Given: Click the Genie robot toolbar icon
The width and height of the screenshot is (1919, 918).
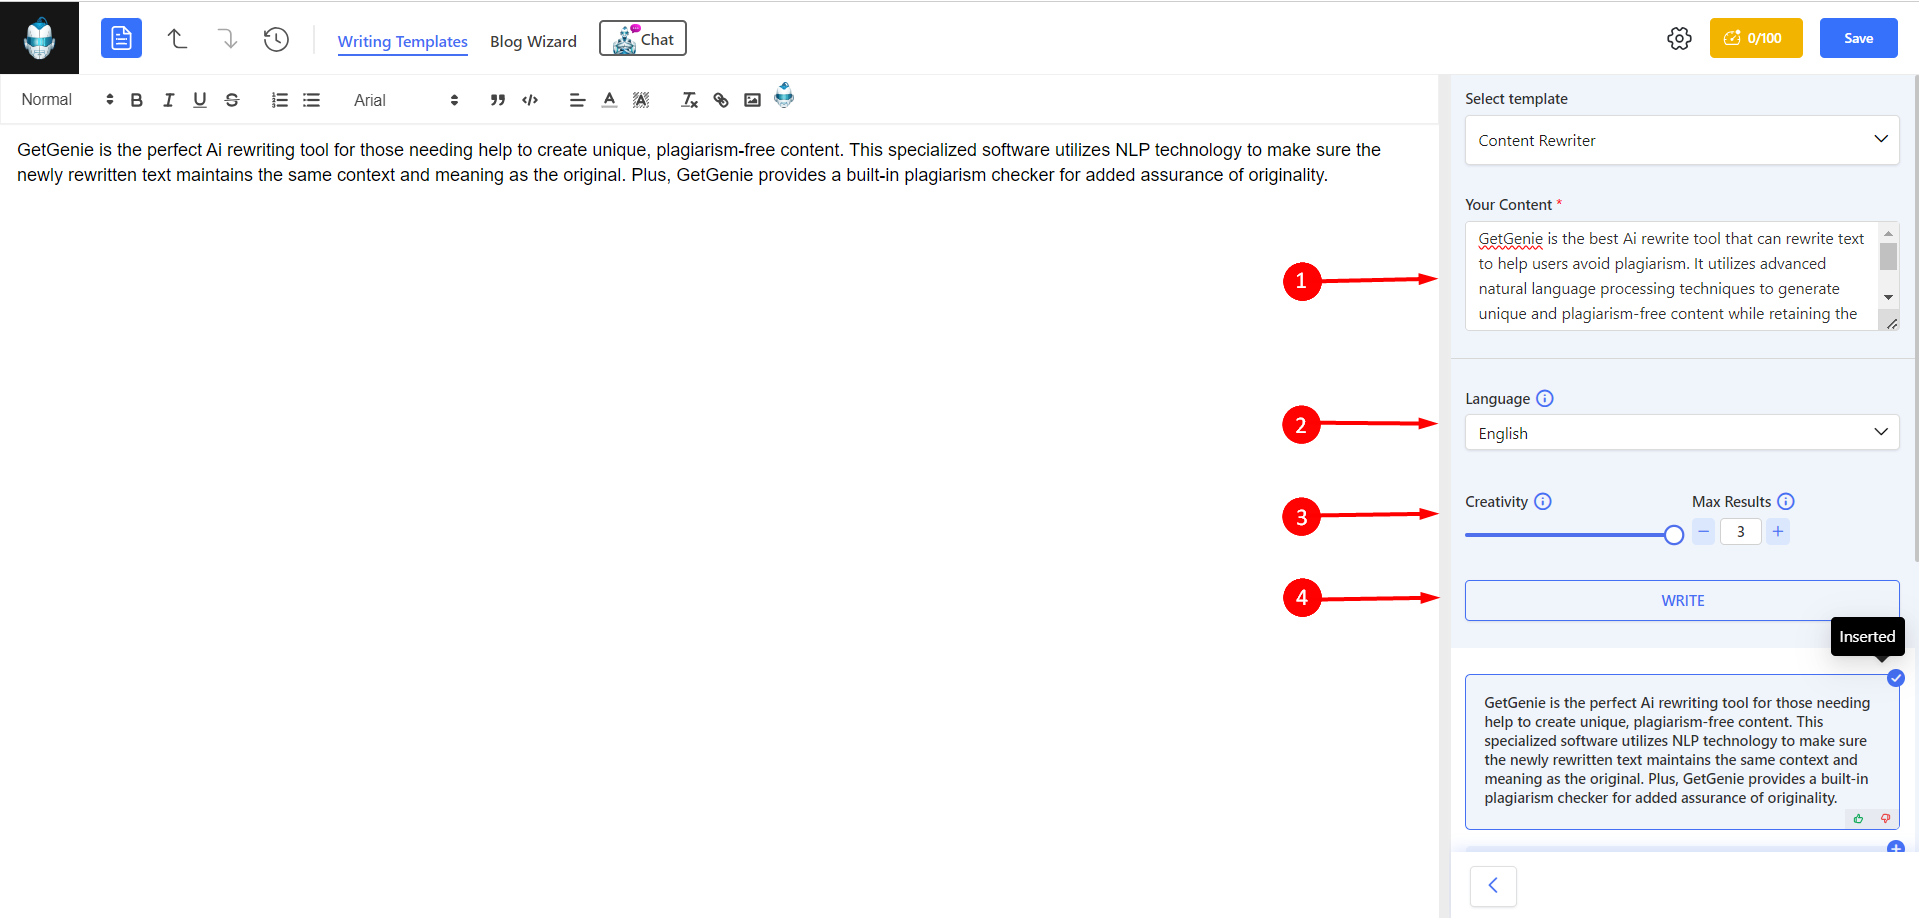Looking at the screenshot, I should coord(784,95).
